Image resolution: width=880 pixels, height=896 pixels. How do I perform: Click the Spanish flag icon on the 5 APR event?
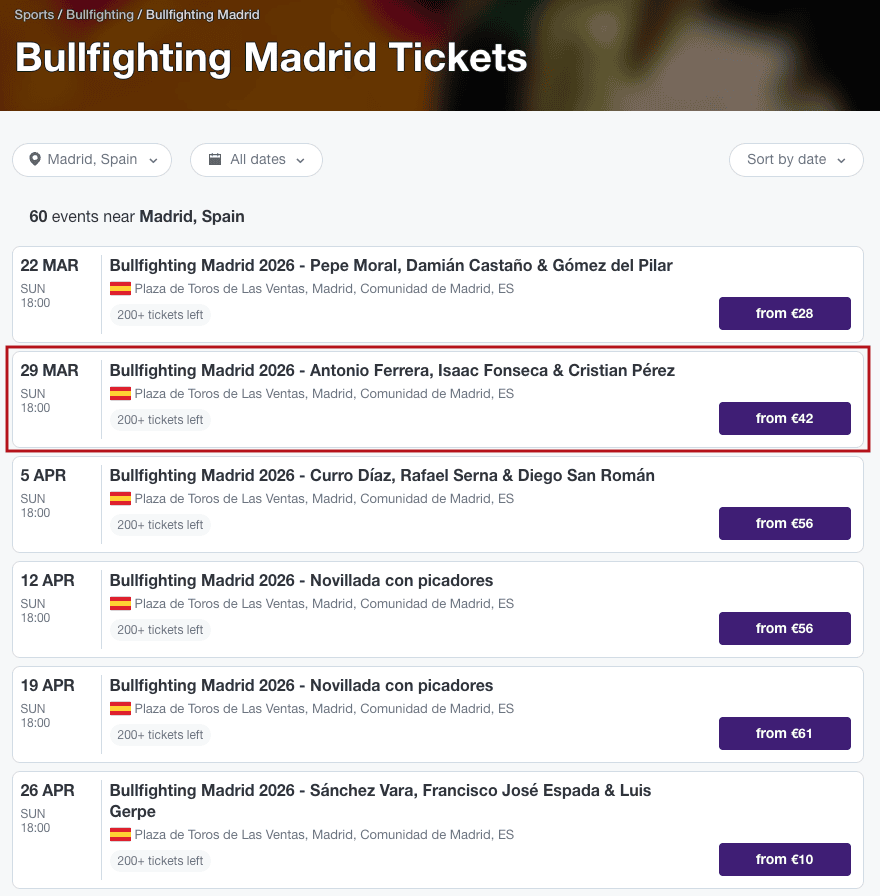tap(121, 499)
